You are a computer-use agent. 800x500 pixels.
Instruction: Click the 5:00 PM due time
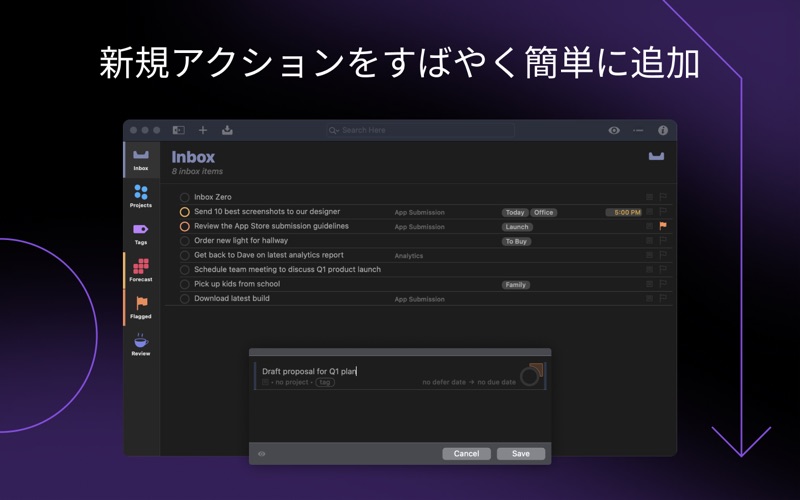(x=623, y=212)
